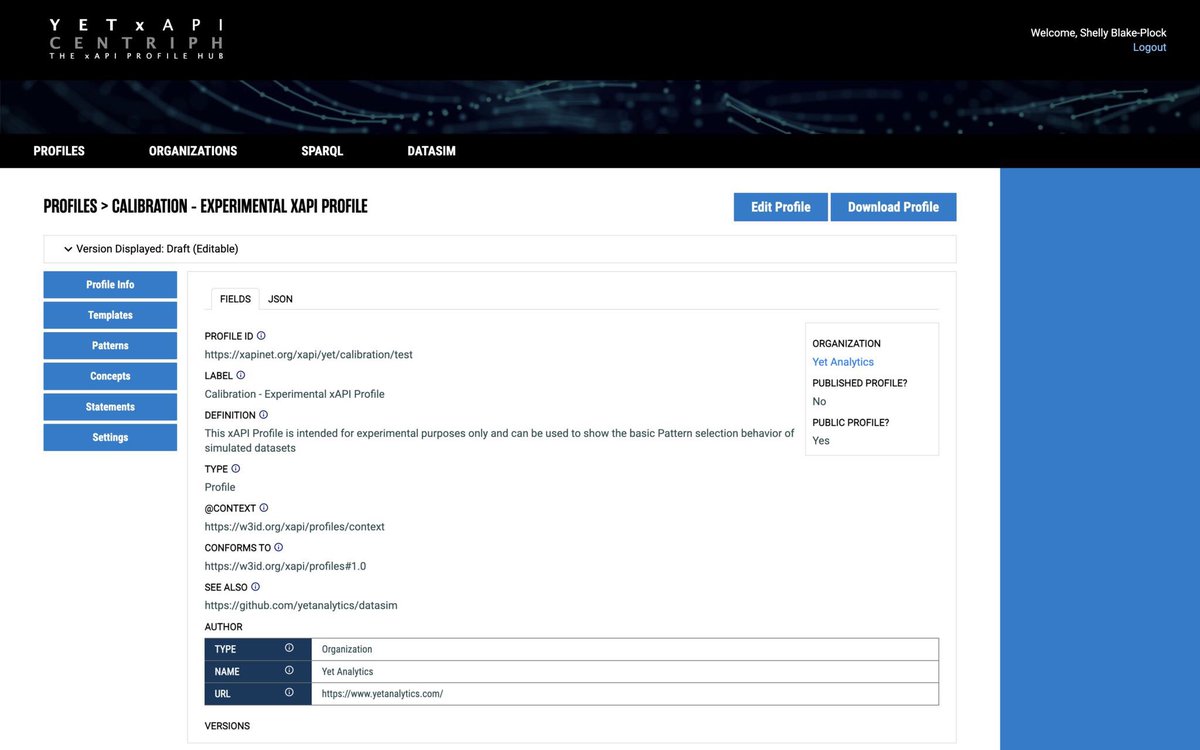This screenshot has height=750, width=1200.
Task: Click info icon next to CONFORMS TO
Action: (x=279, y=547)
